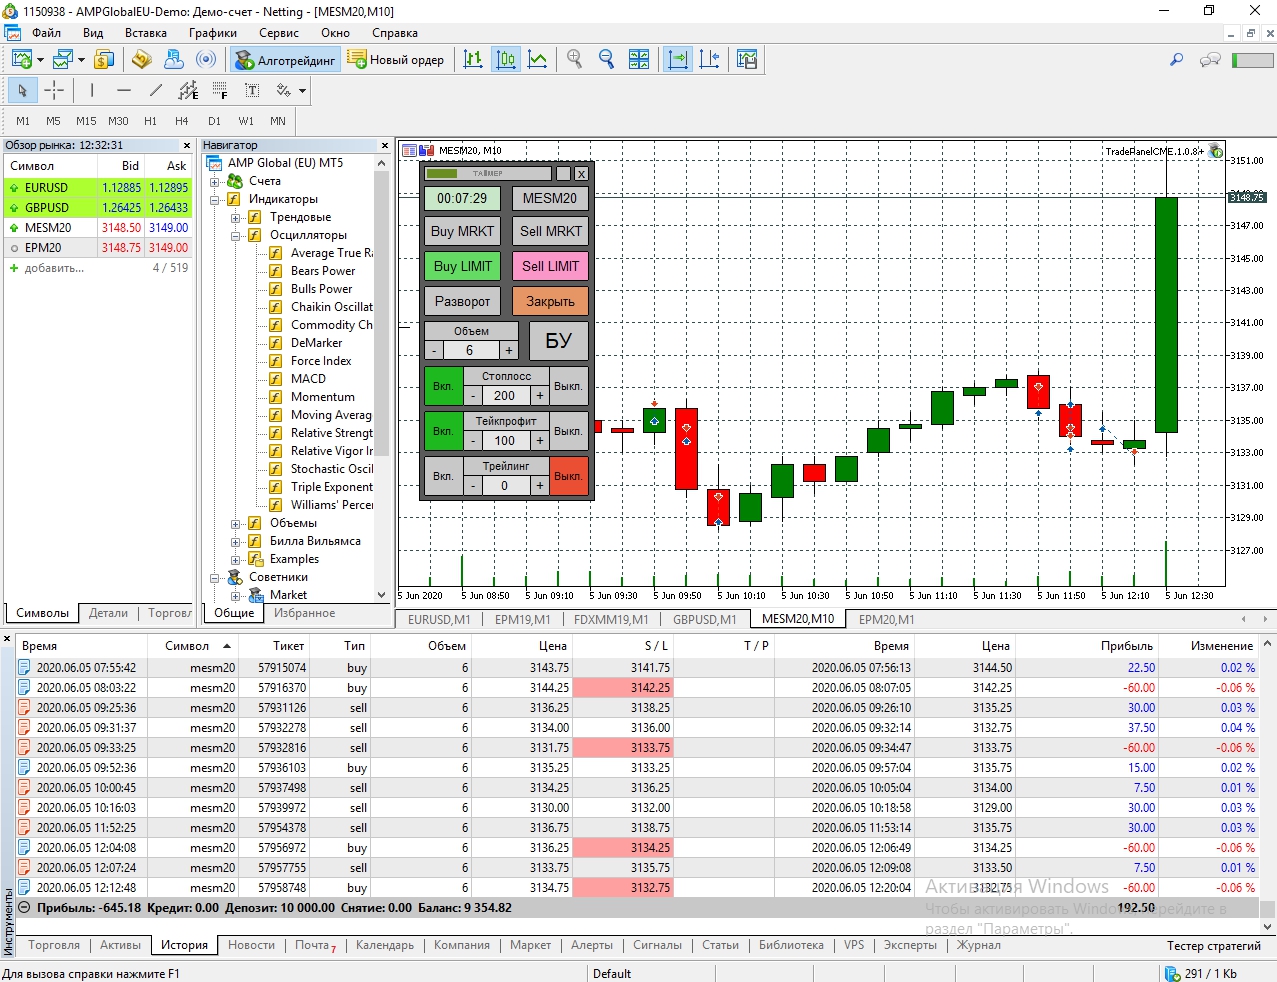Image resolution: width=1277 pixels, height=982 pixels.
Task: Open the Графики menu
Action: click(x=213, y=33)
